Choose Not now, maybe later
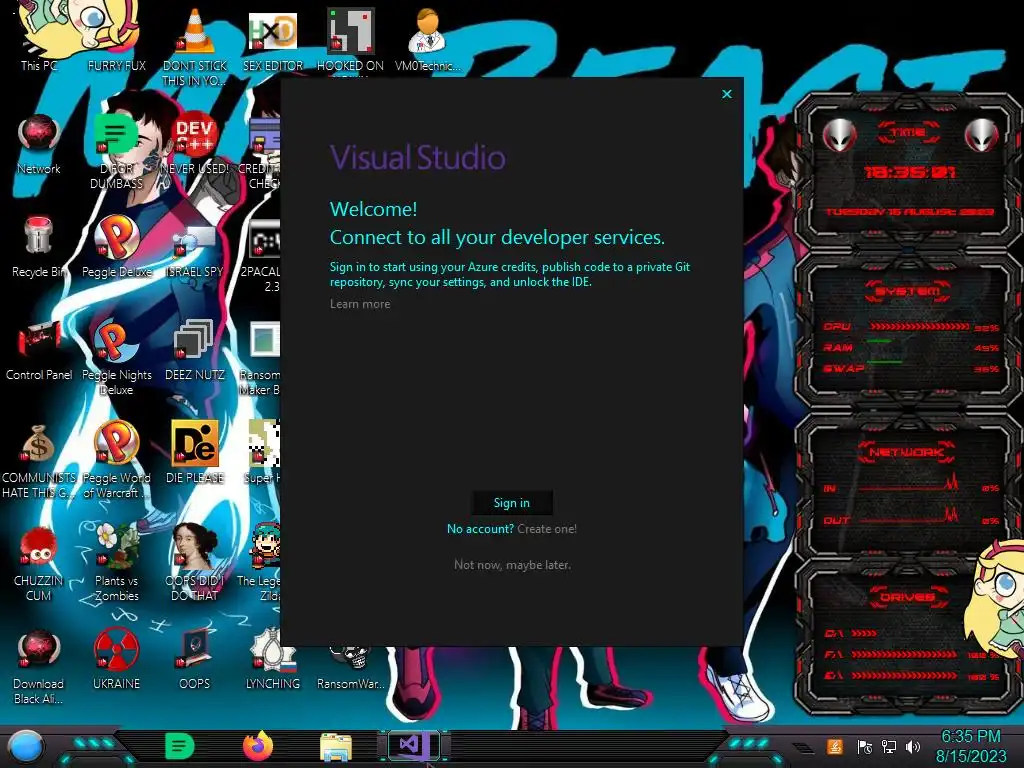 (x=512, y=565)
